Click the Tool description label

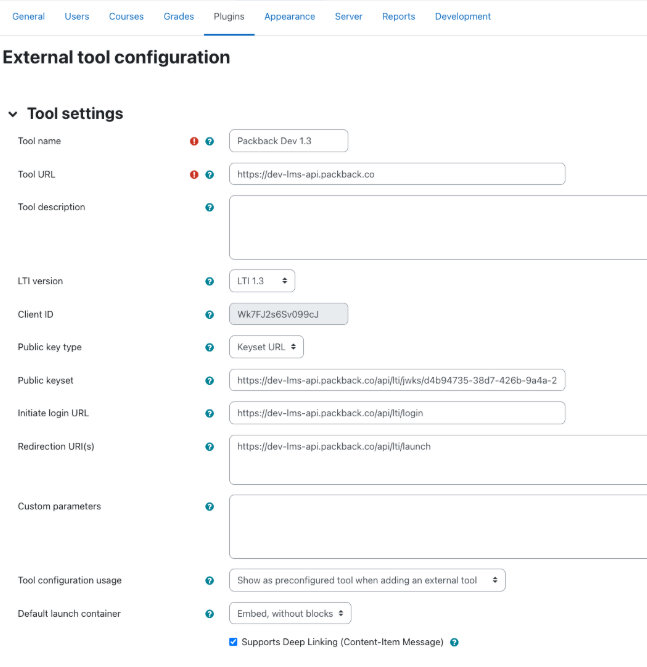point(51,207)
